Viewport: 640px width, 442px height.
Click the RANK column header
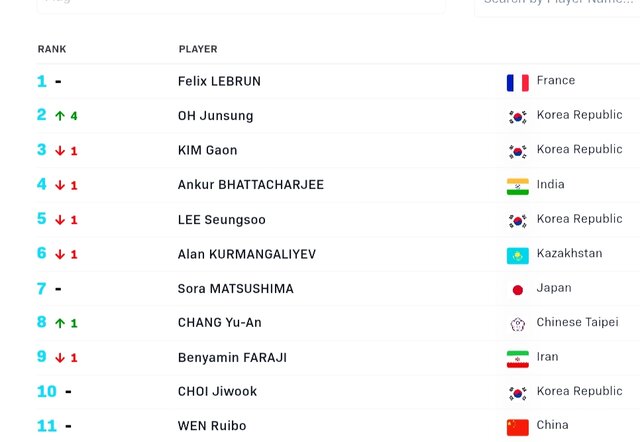tap(51, 49)
